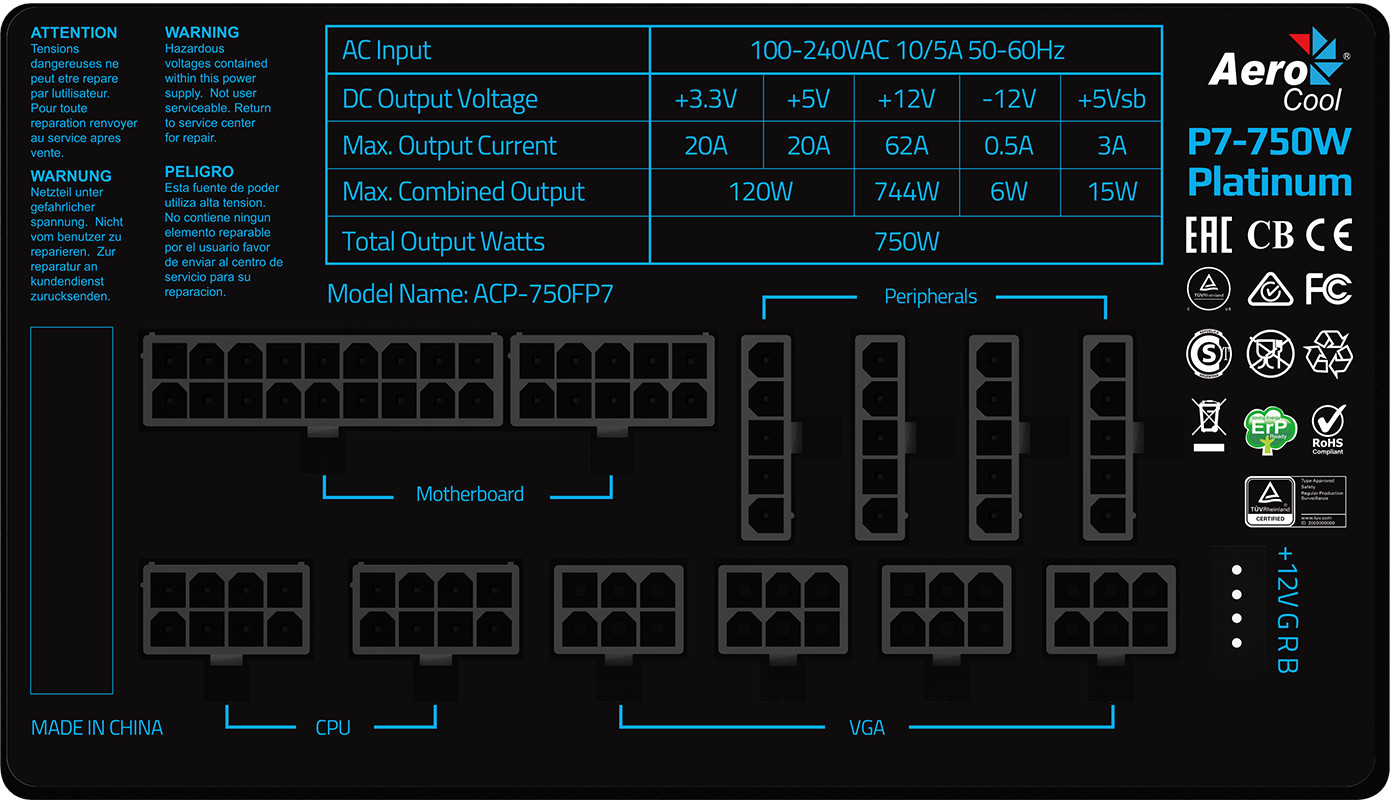Select the -12V voltage cell

[x=1009, y=99]
